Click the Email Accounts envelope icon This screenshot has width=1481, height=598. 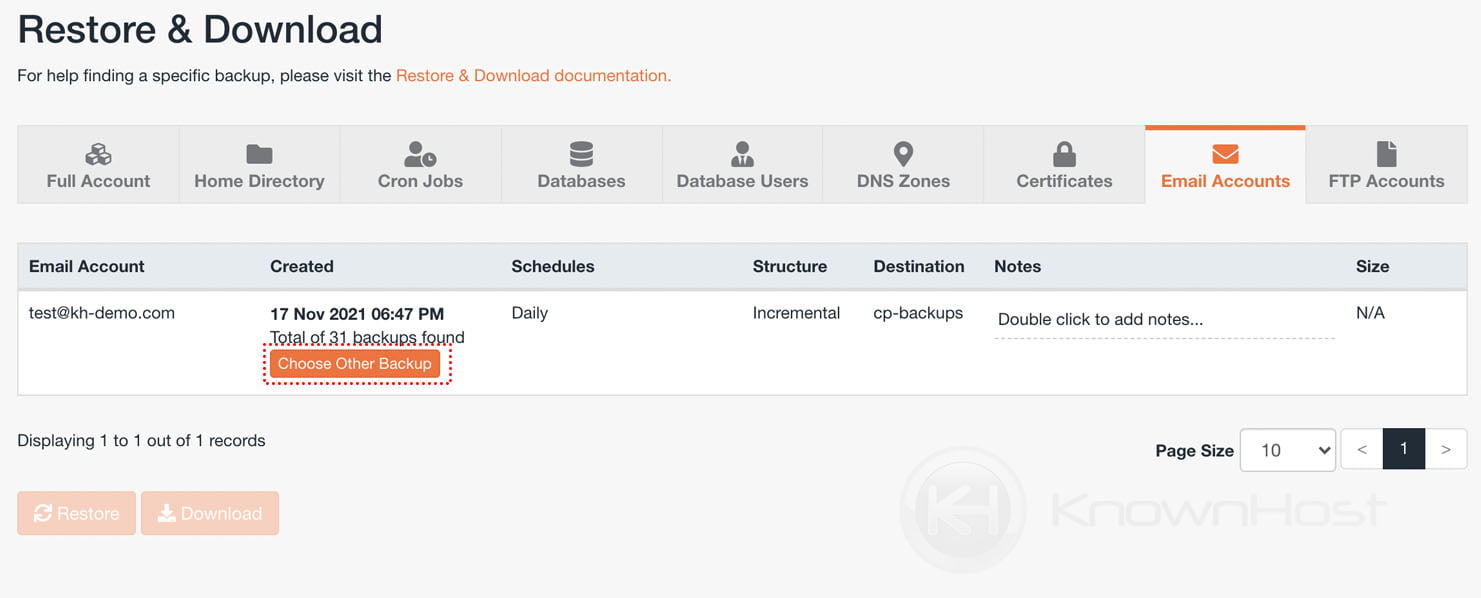tap(1224, 152)
